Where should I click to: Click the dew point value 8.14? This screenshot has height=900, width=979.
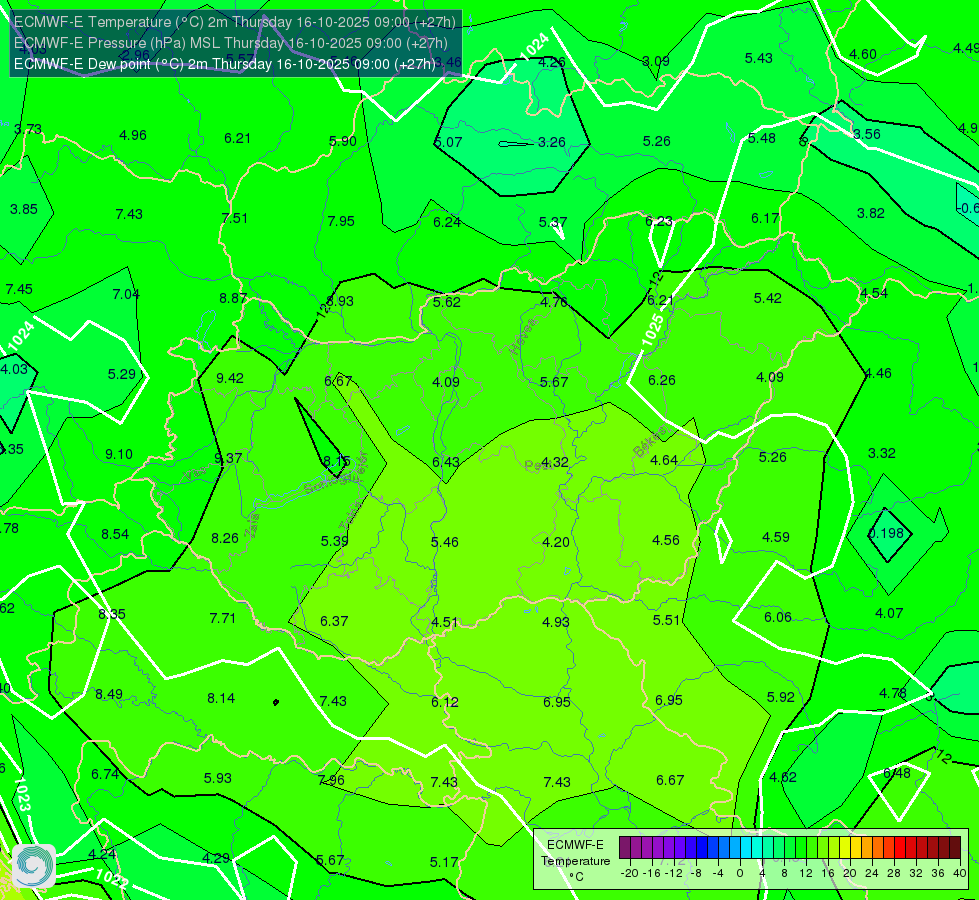tap(221, 698)
